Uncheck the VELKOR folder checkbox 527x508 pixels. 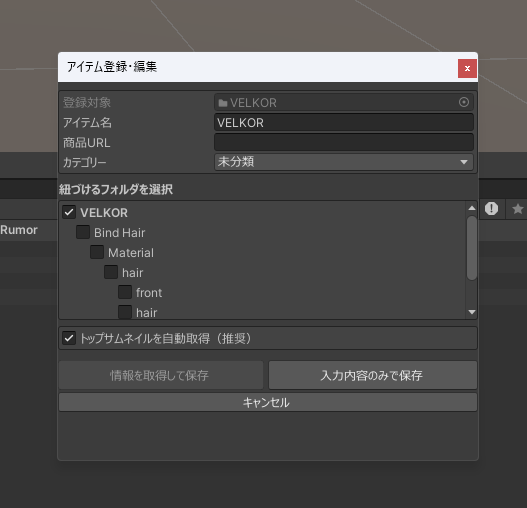pyautogui.click(x=69, y=212)
